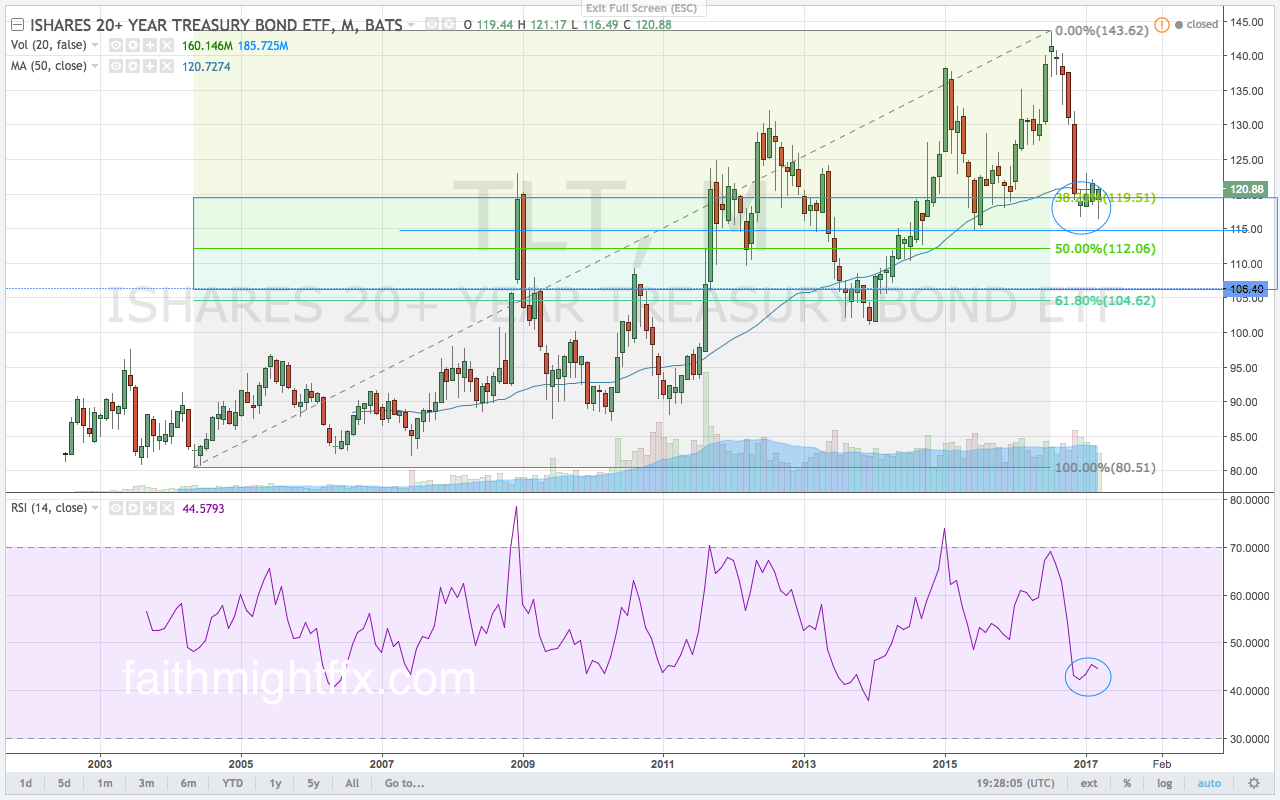
Task: Click the 70.0000 label on RSI scale
Action: pyautogui.click(x=1251, y=547)
